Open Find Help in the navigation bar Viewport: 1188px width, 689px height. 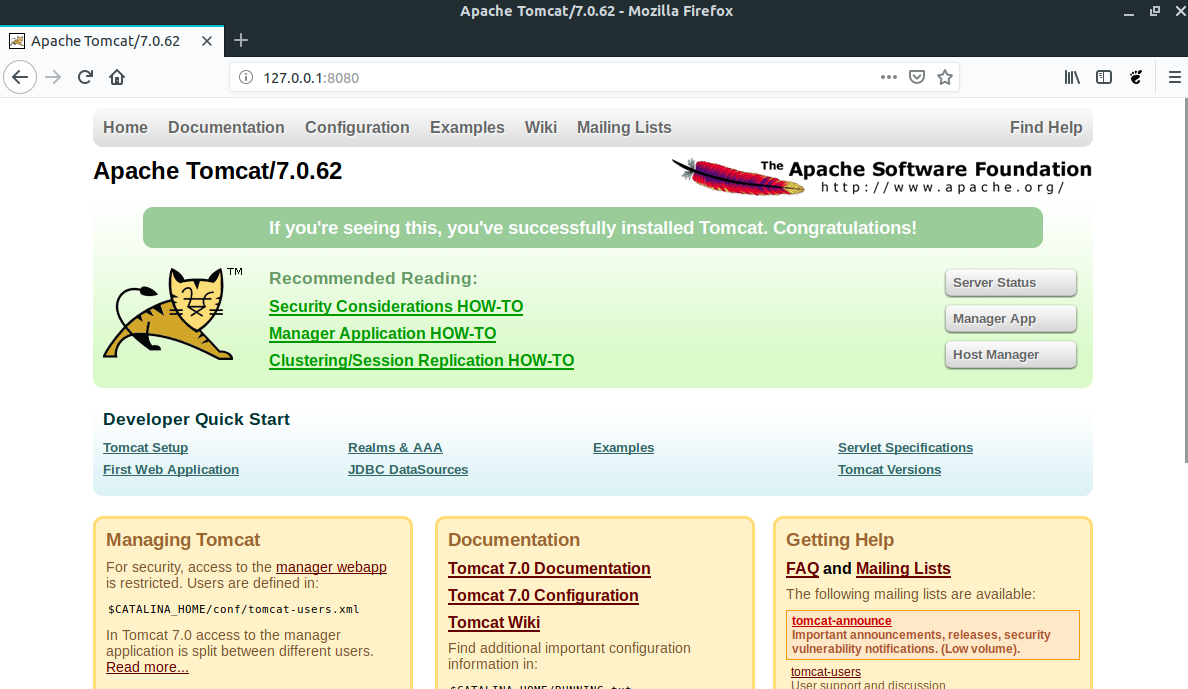pos(1046,127)
